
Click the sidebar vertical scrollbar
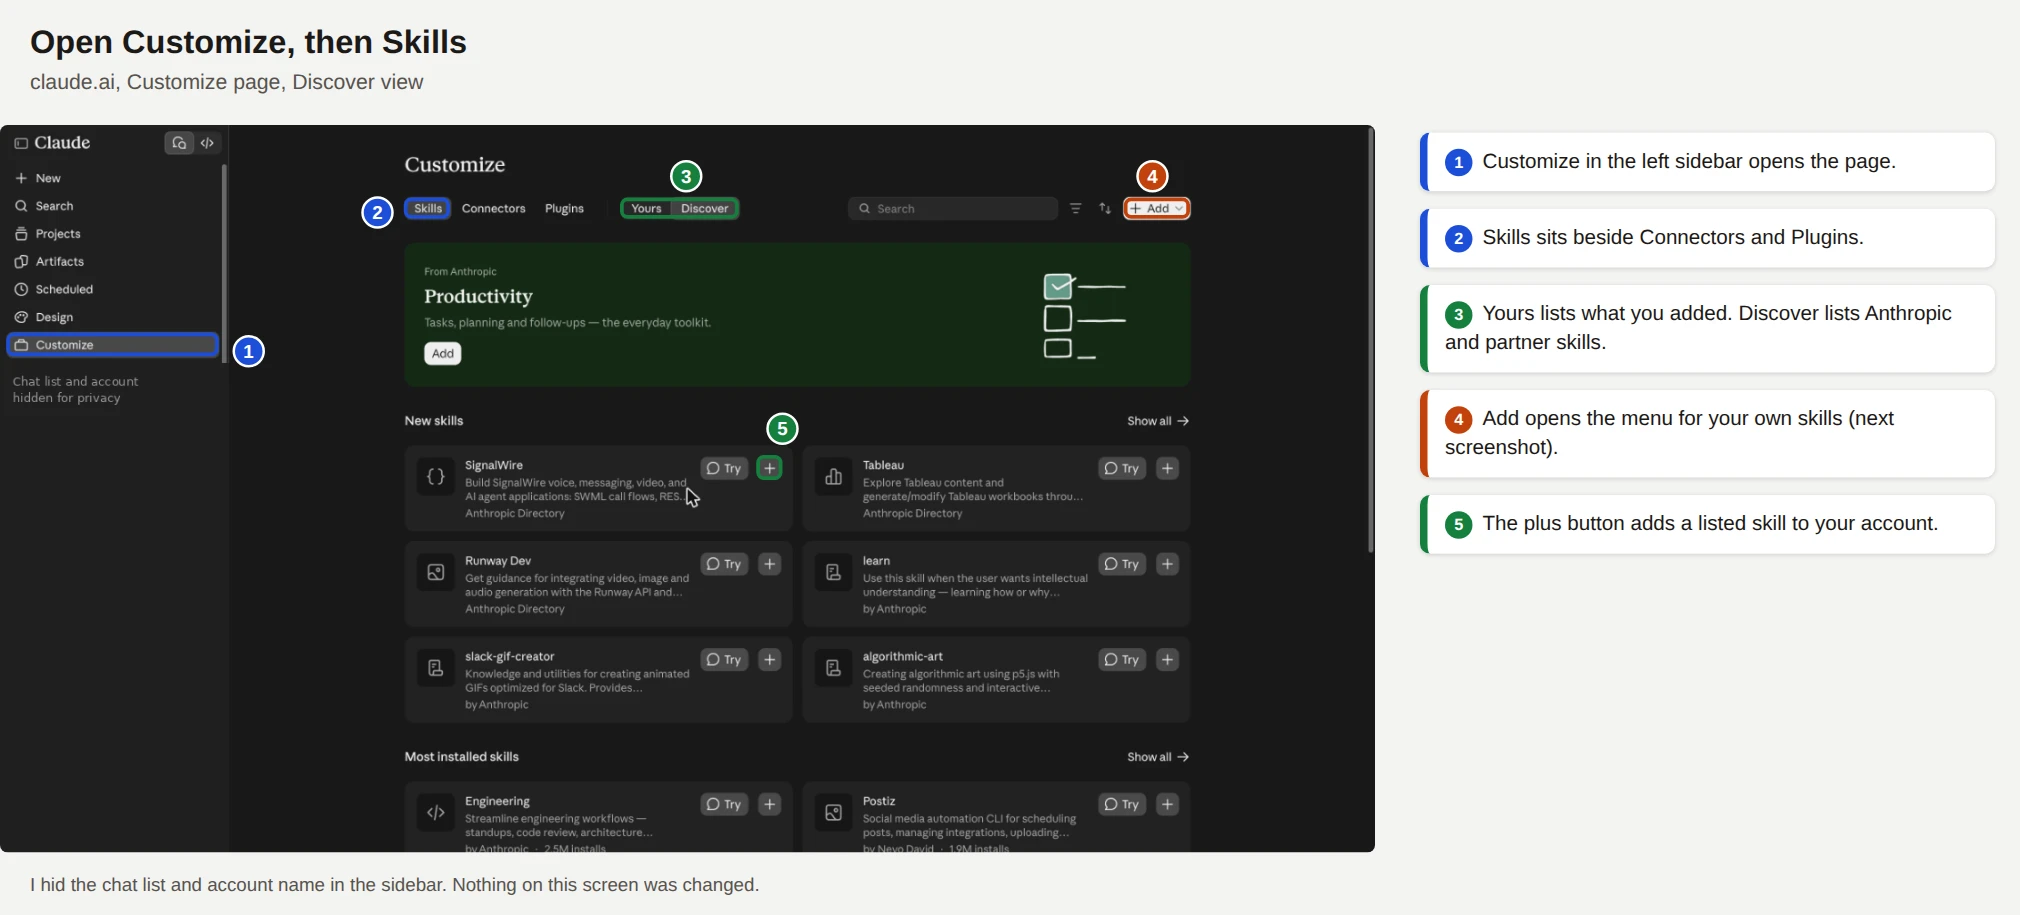pyautogui.click(x=224, y=262)
